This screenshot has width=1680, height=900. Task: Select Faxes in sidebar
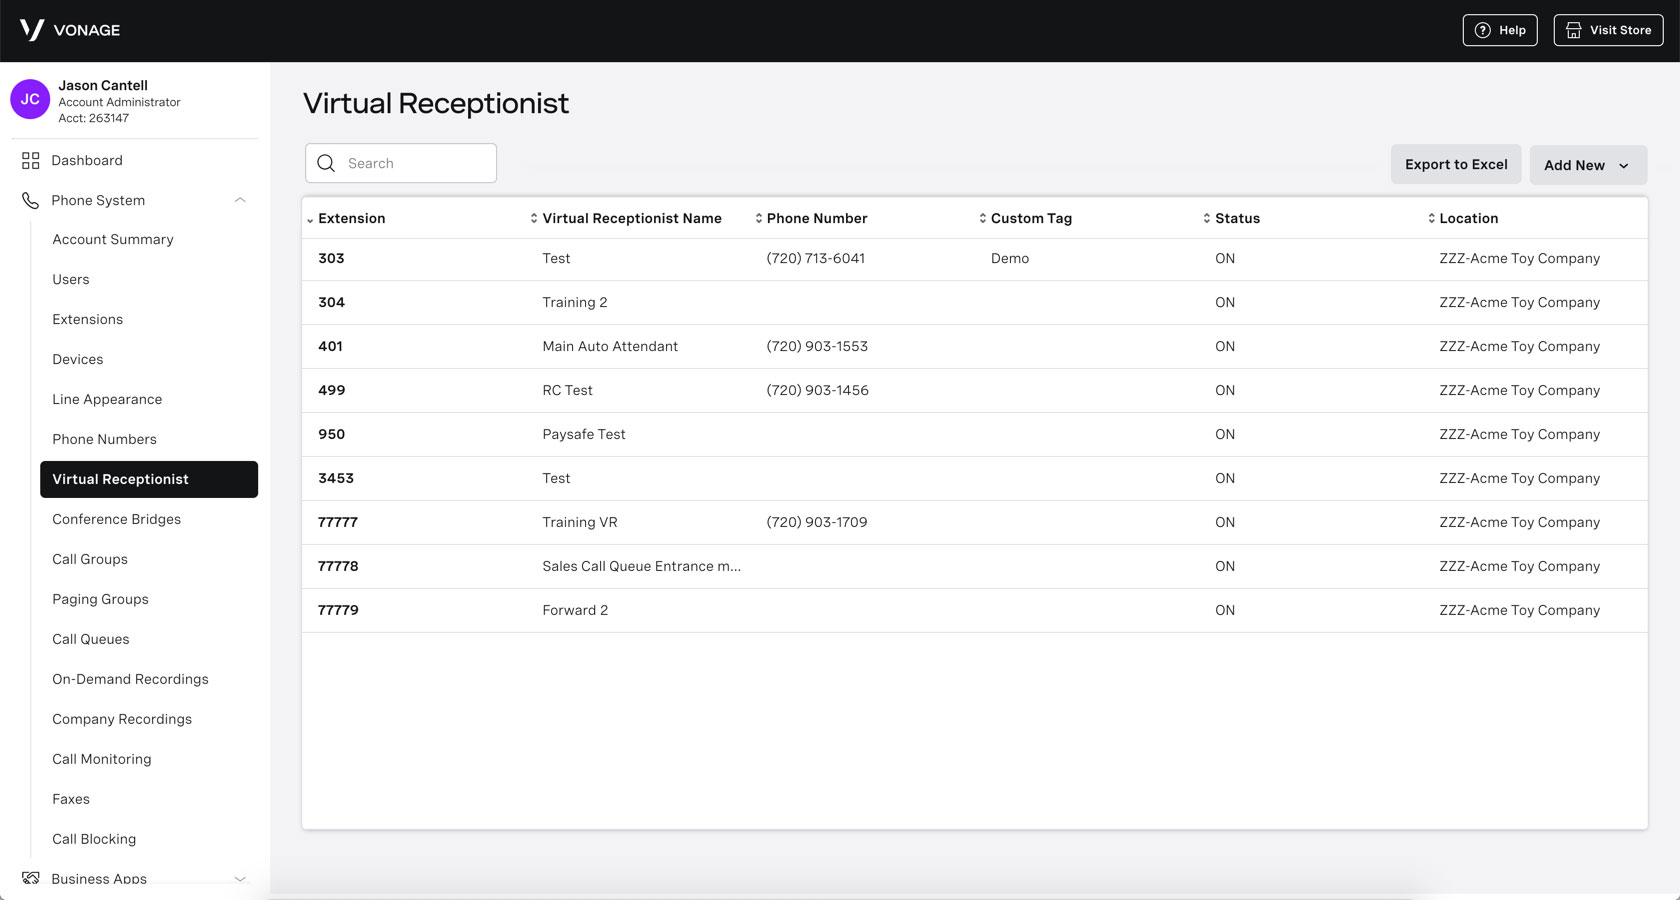click(x=71, y=799)
